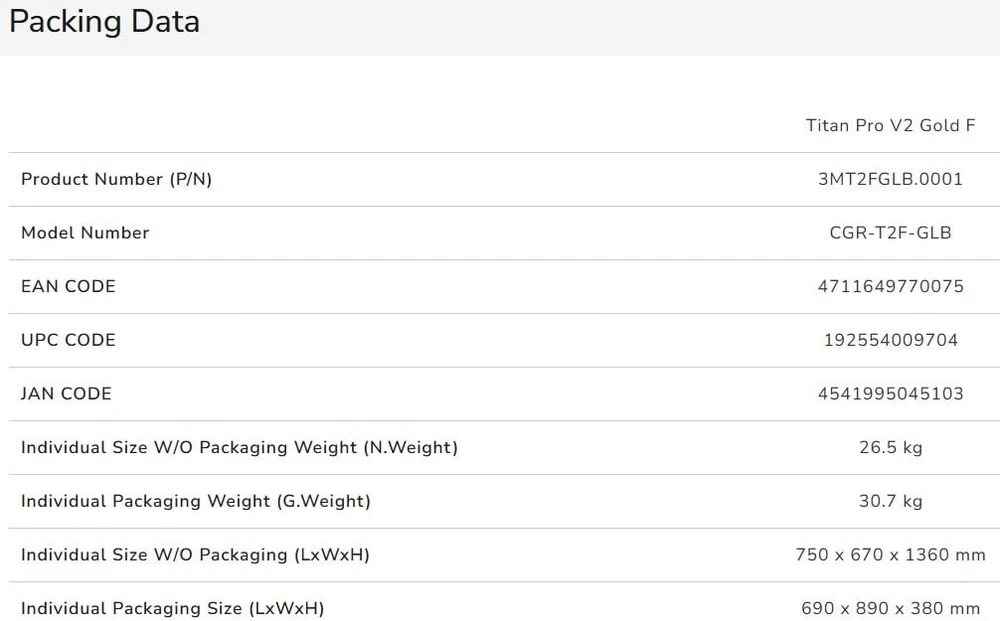This screenshot has height=621, width=1000.
Task: Select dimensions 690 x 890 x 380 mm
Action: tap(890, 608)
